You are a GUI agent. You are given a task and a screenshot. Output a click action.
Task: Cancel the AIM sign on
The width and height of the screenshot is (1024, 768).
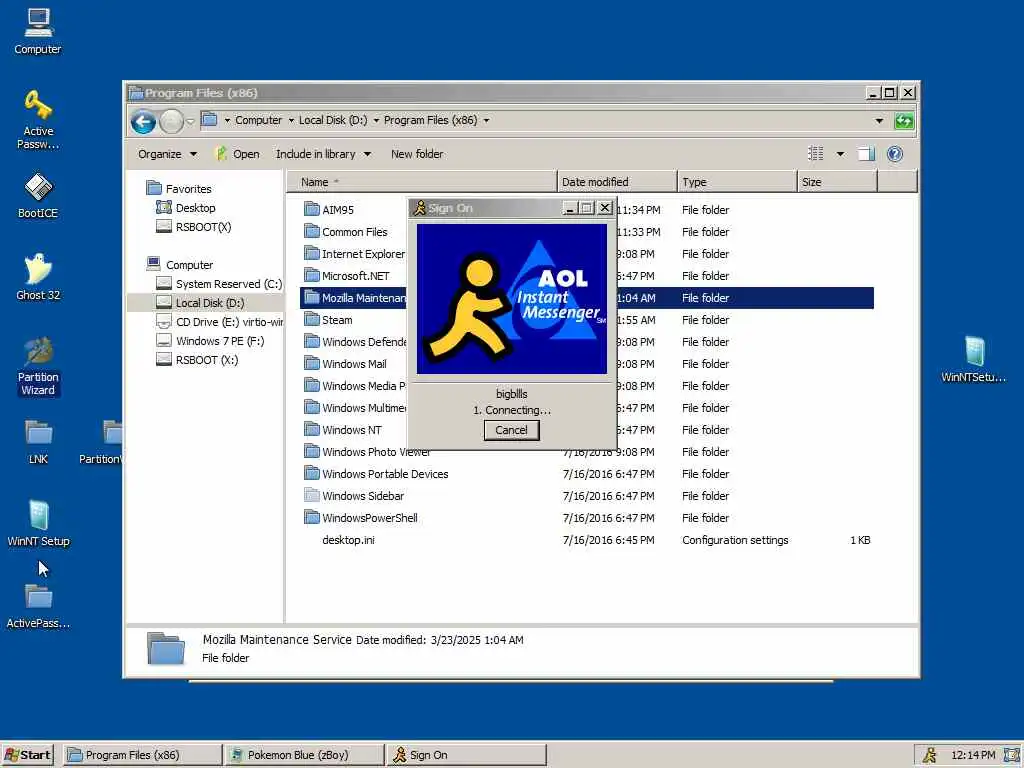tap(511, 430)
